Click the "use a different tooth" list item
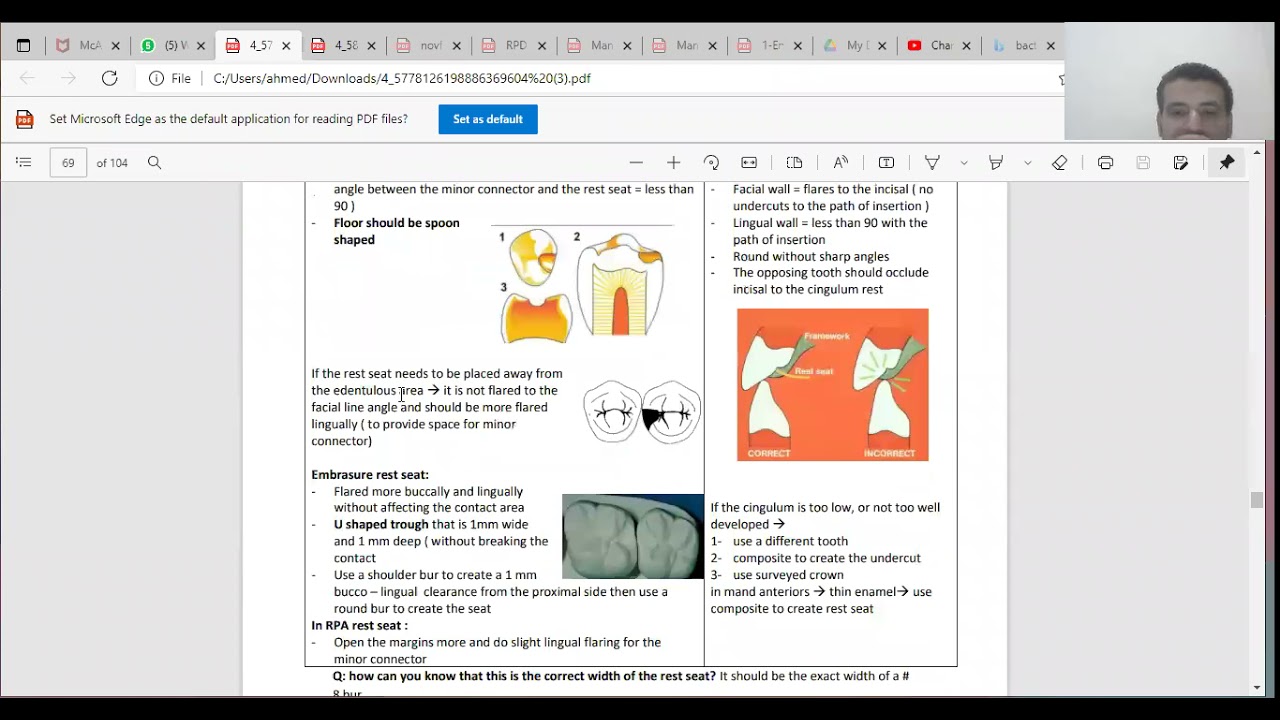1280x720 pixels. [790, 542]
